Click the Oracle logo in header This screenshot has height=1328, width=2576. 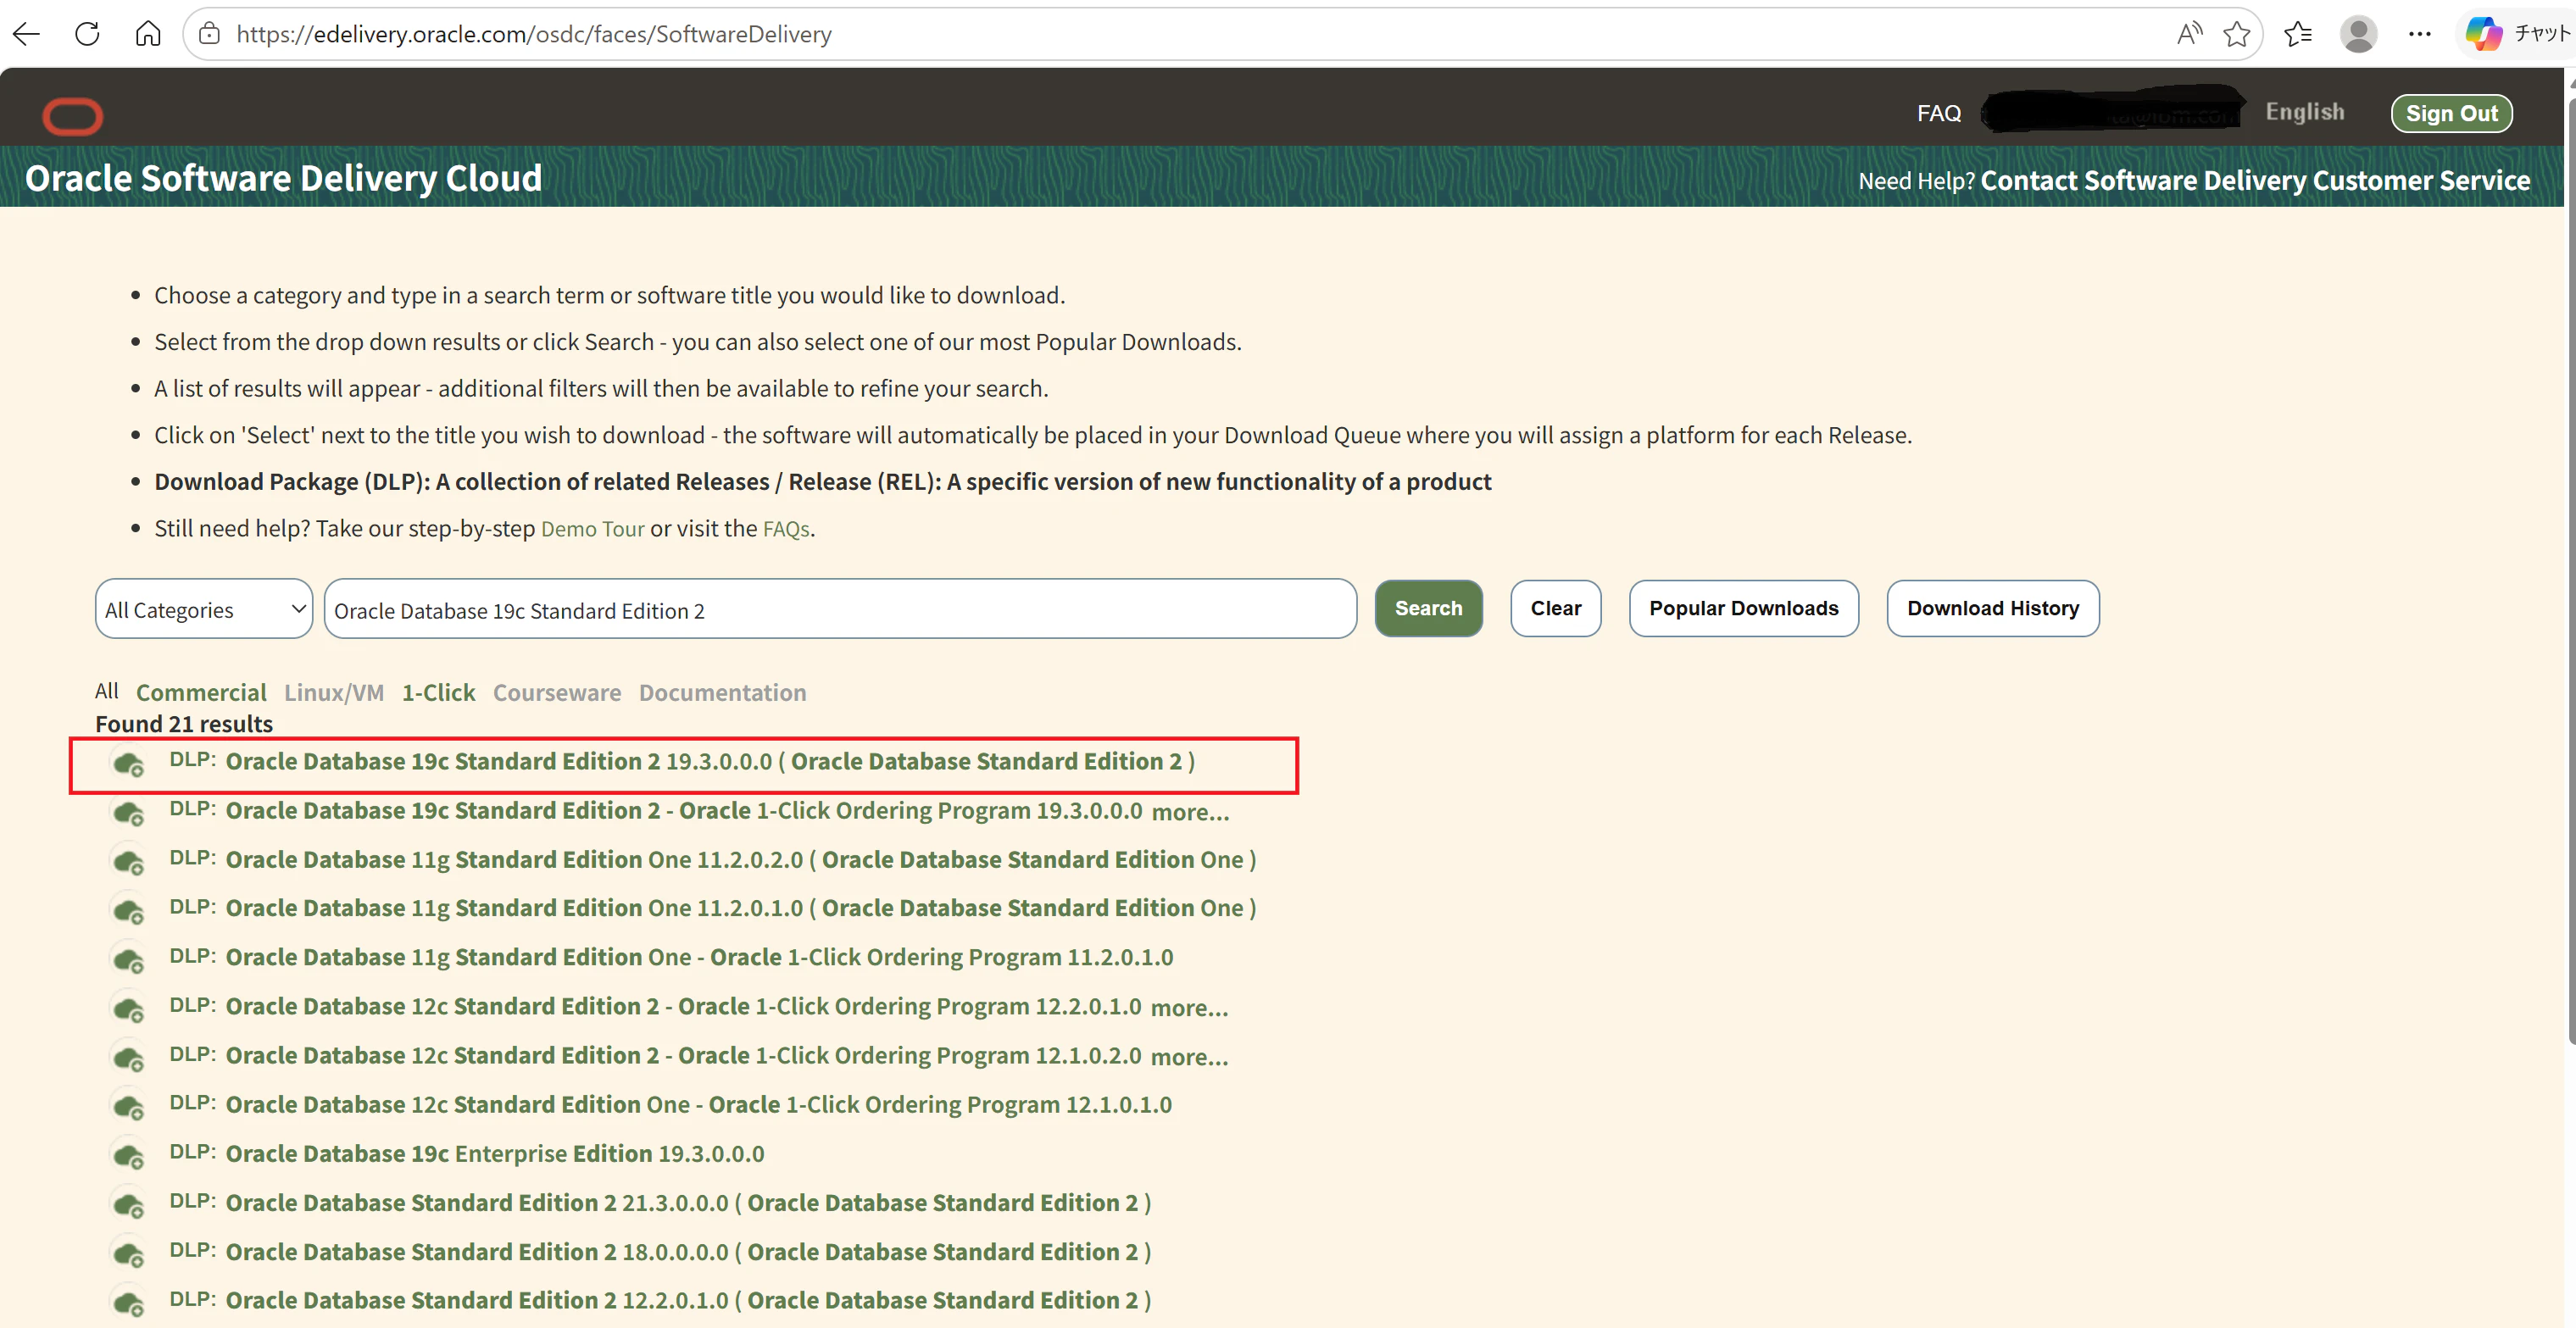73,116
